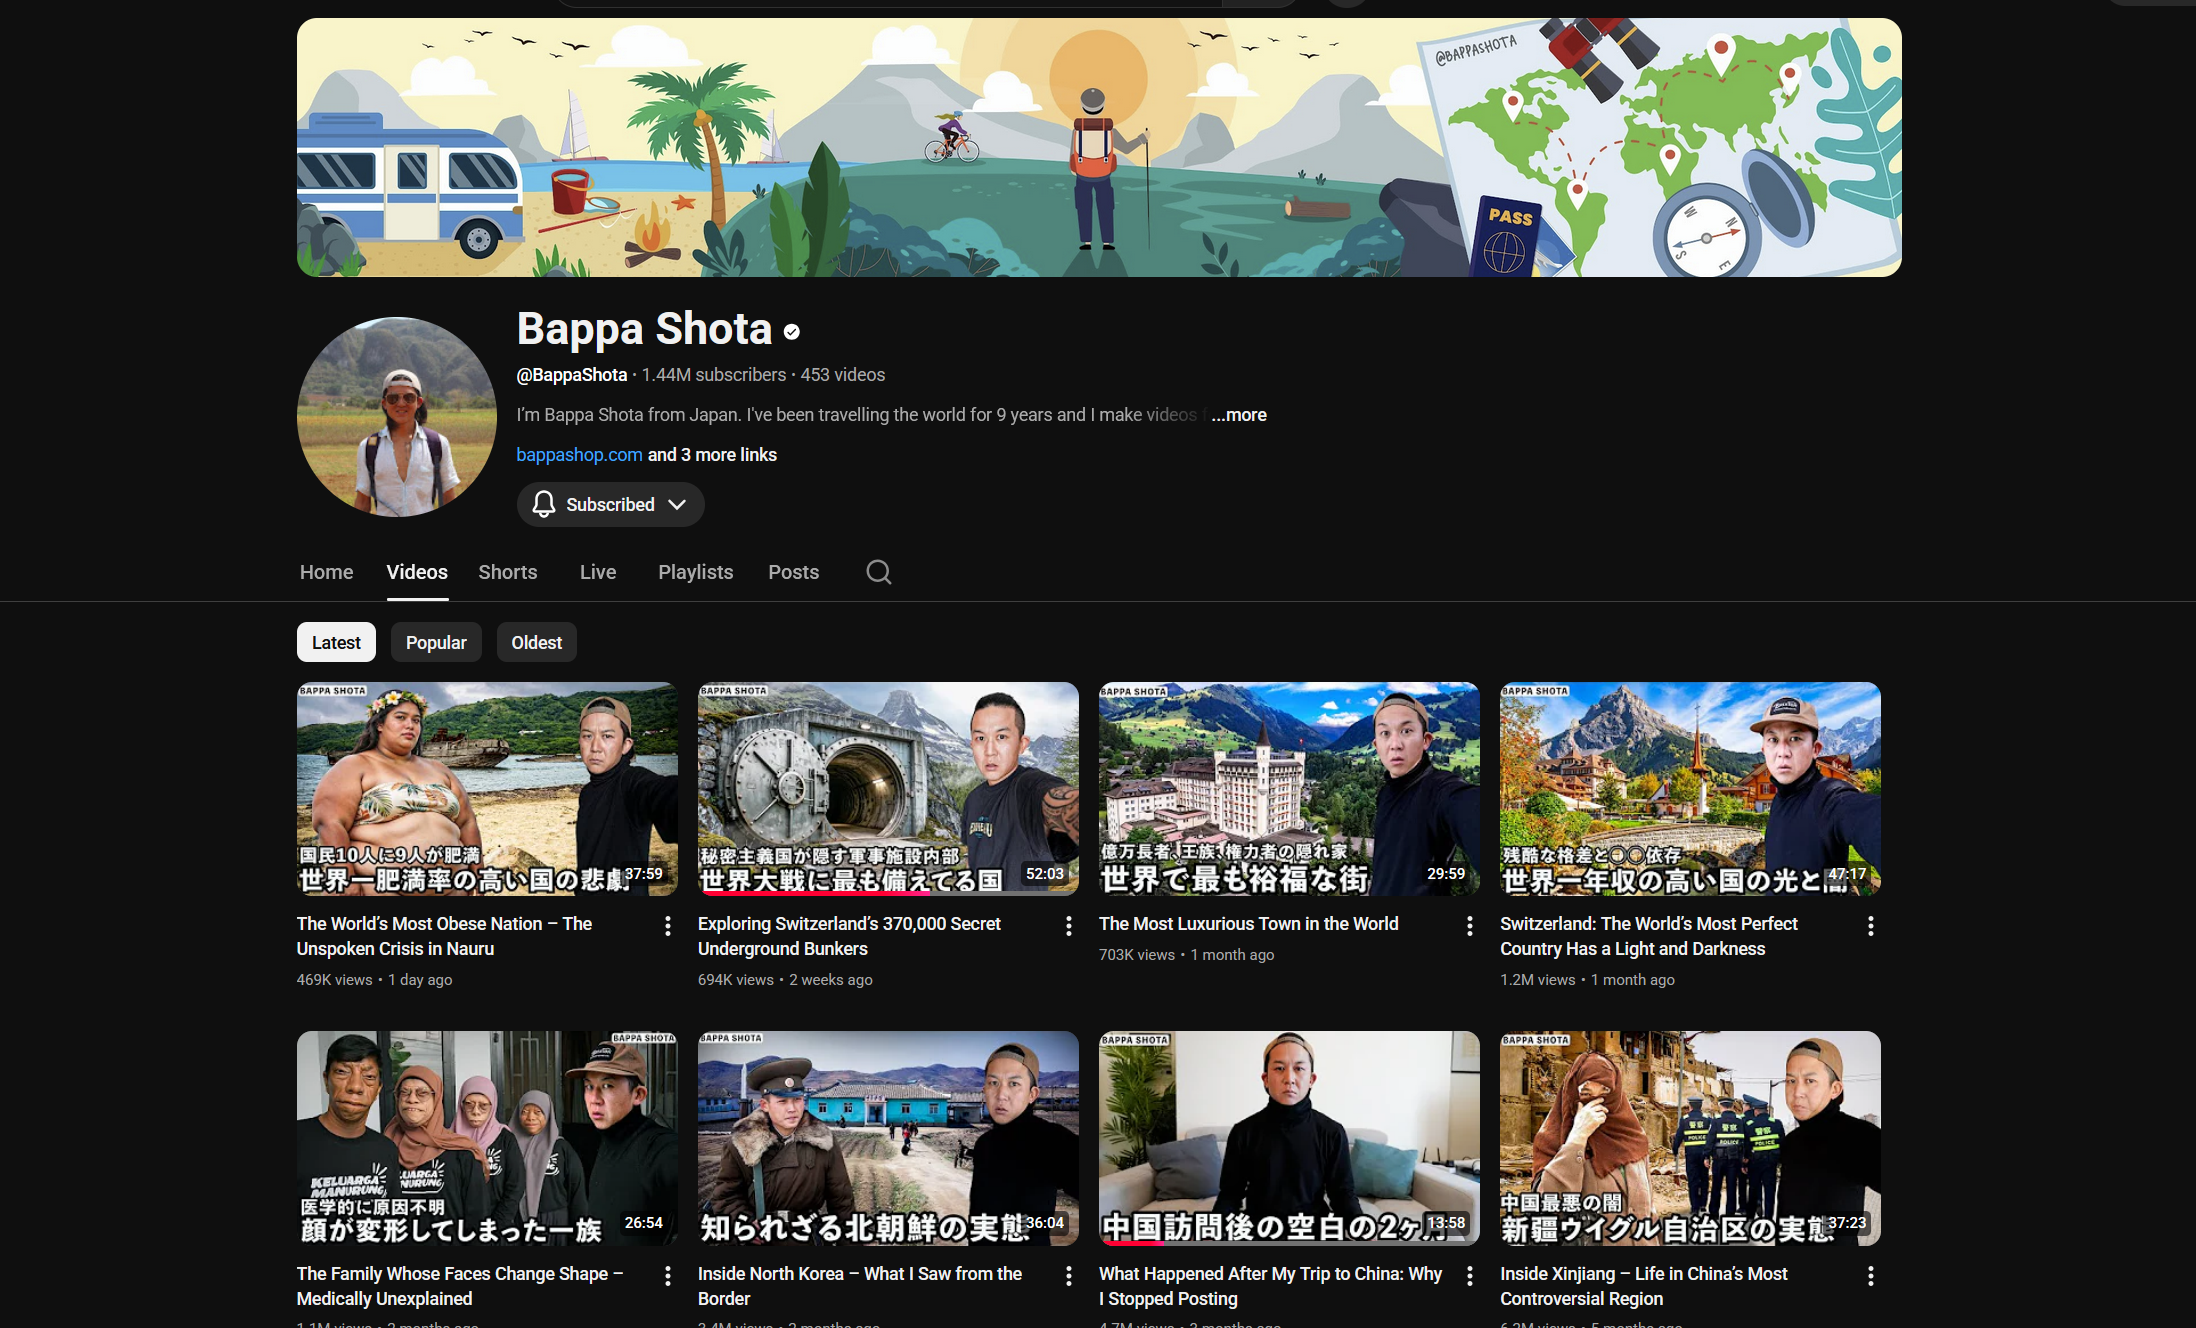
Task: Switch to the Shorts tab
Action: click(507, 572)
